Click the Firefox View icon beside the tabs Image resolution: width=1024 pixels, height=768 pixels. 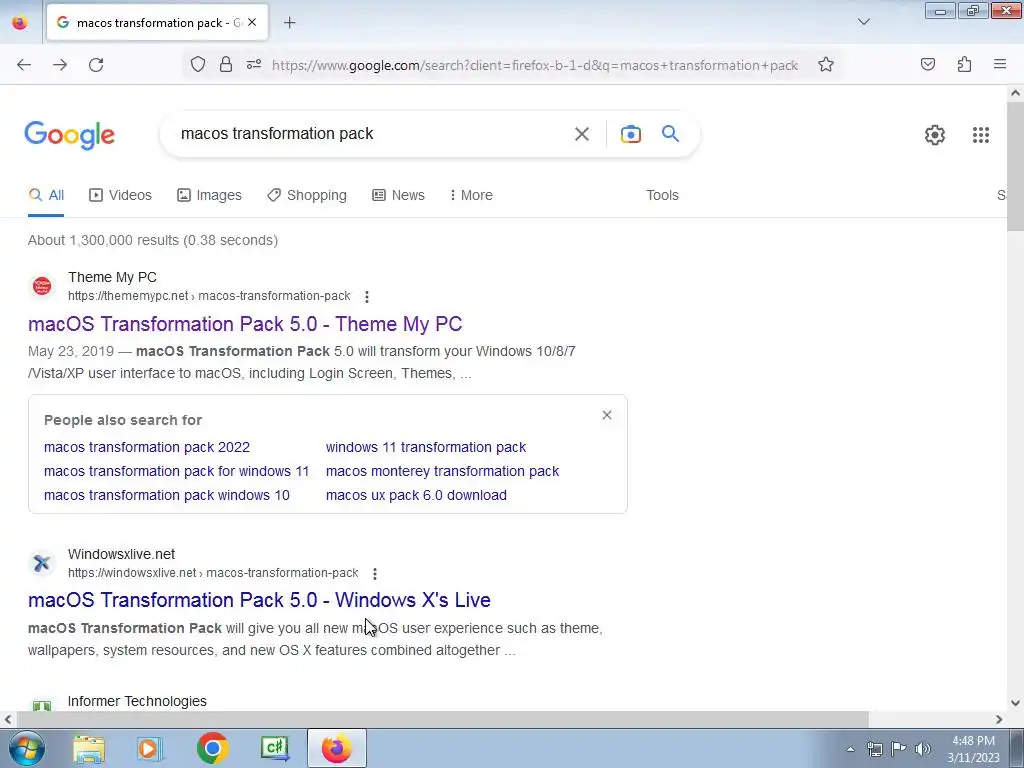point(20,23)
